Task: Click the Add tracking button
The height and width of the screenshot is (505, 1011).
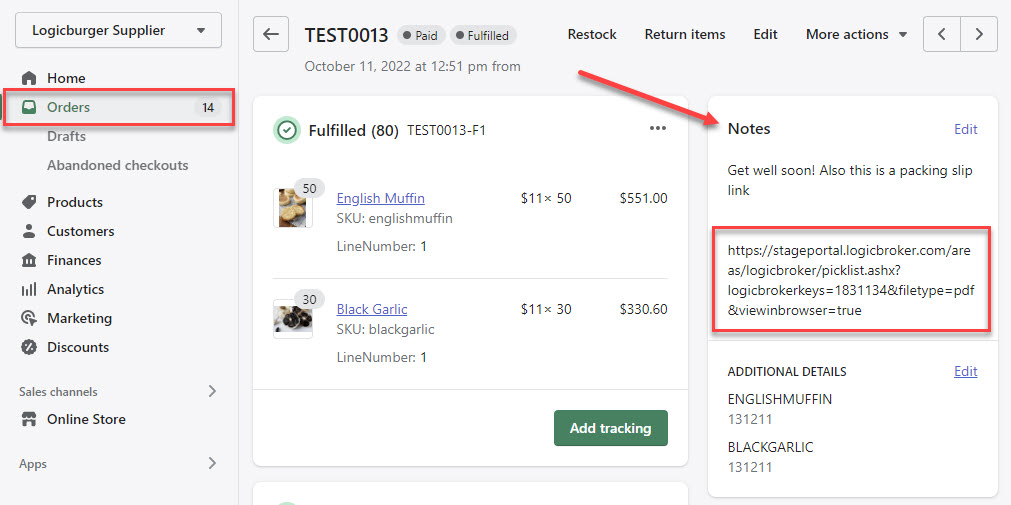Action: 610,428
